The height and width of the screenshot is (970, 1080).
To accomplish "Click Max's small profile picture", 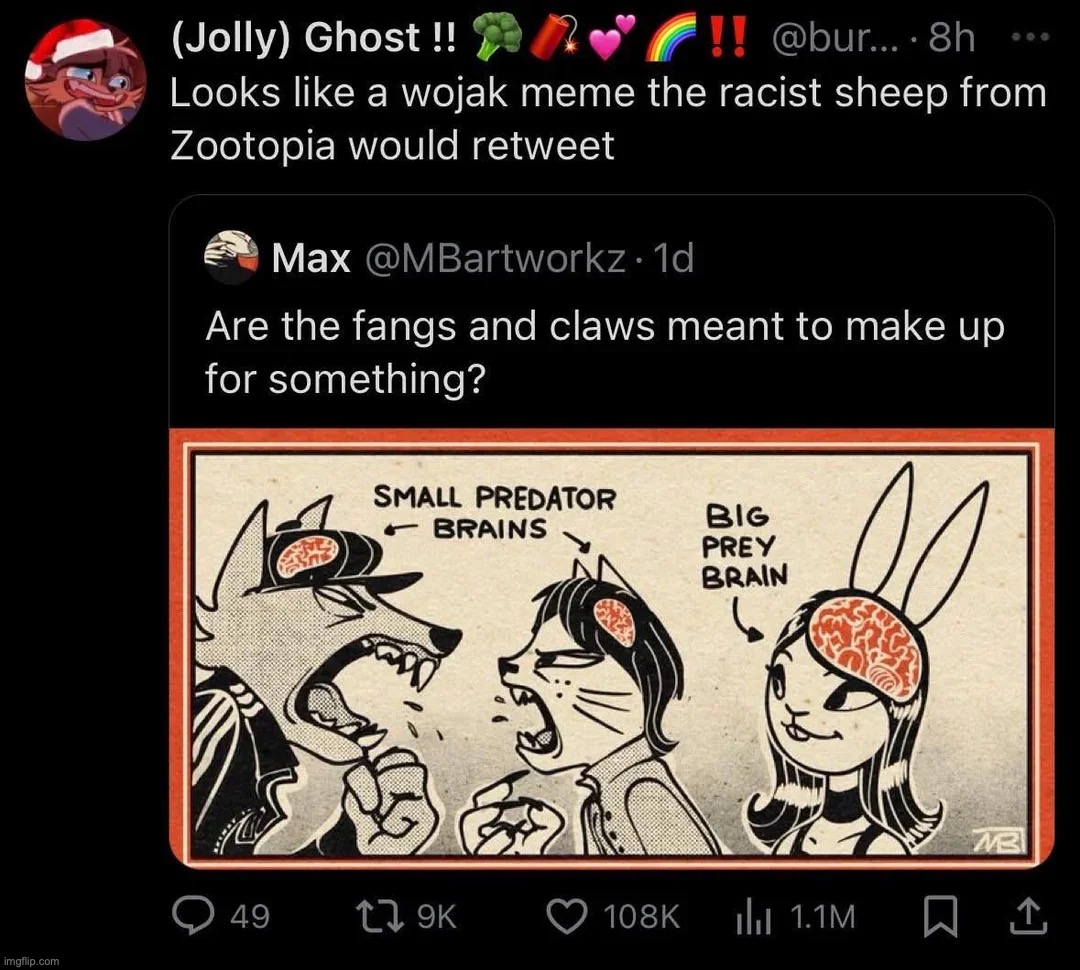I will click(x=231, y=260).
